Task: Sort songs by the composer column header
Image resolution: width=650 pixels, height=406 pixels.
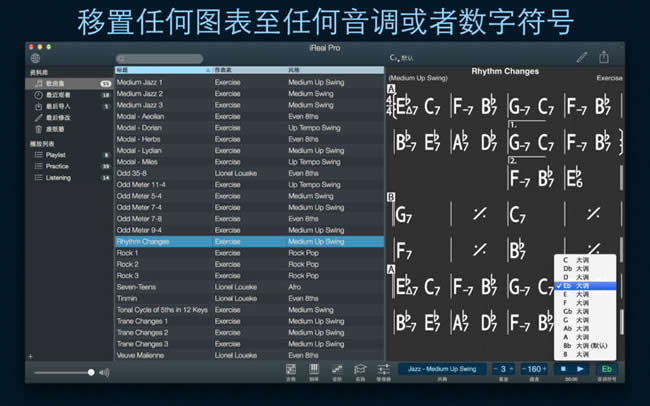Action: coord(250,70)
